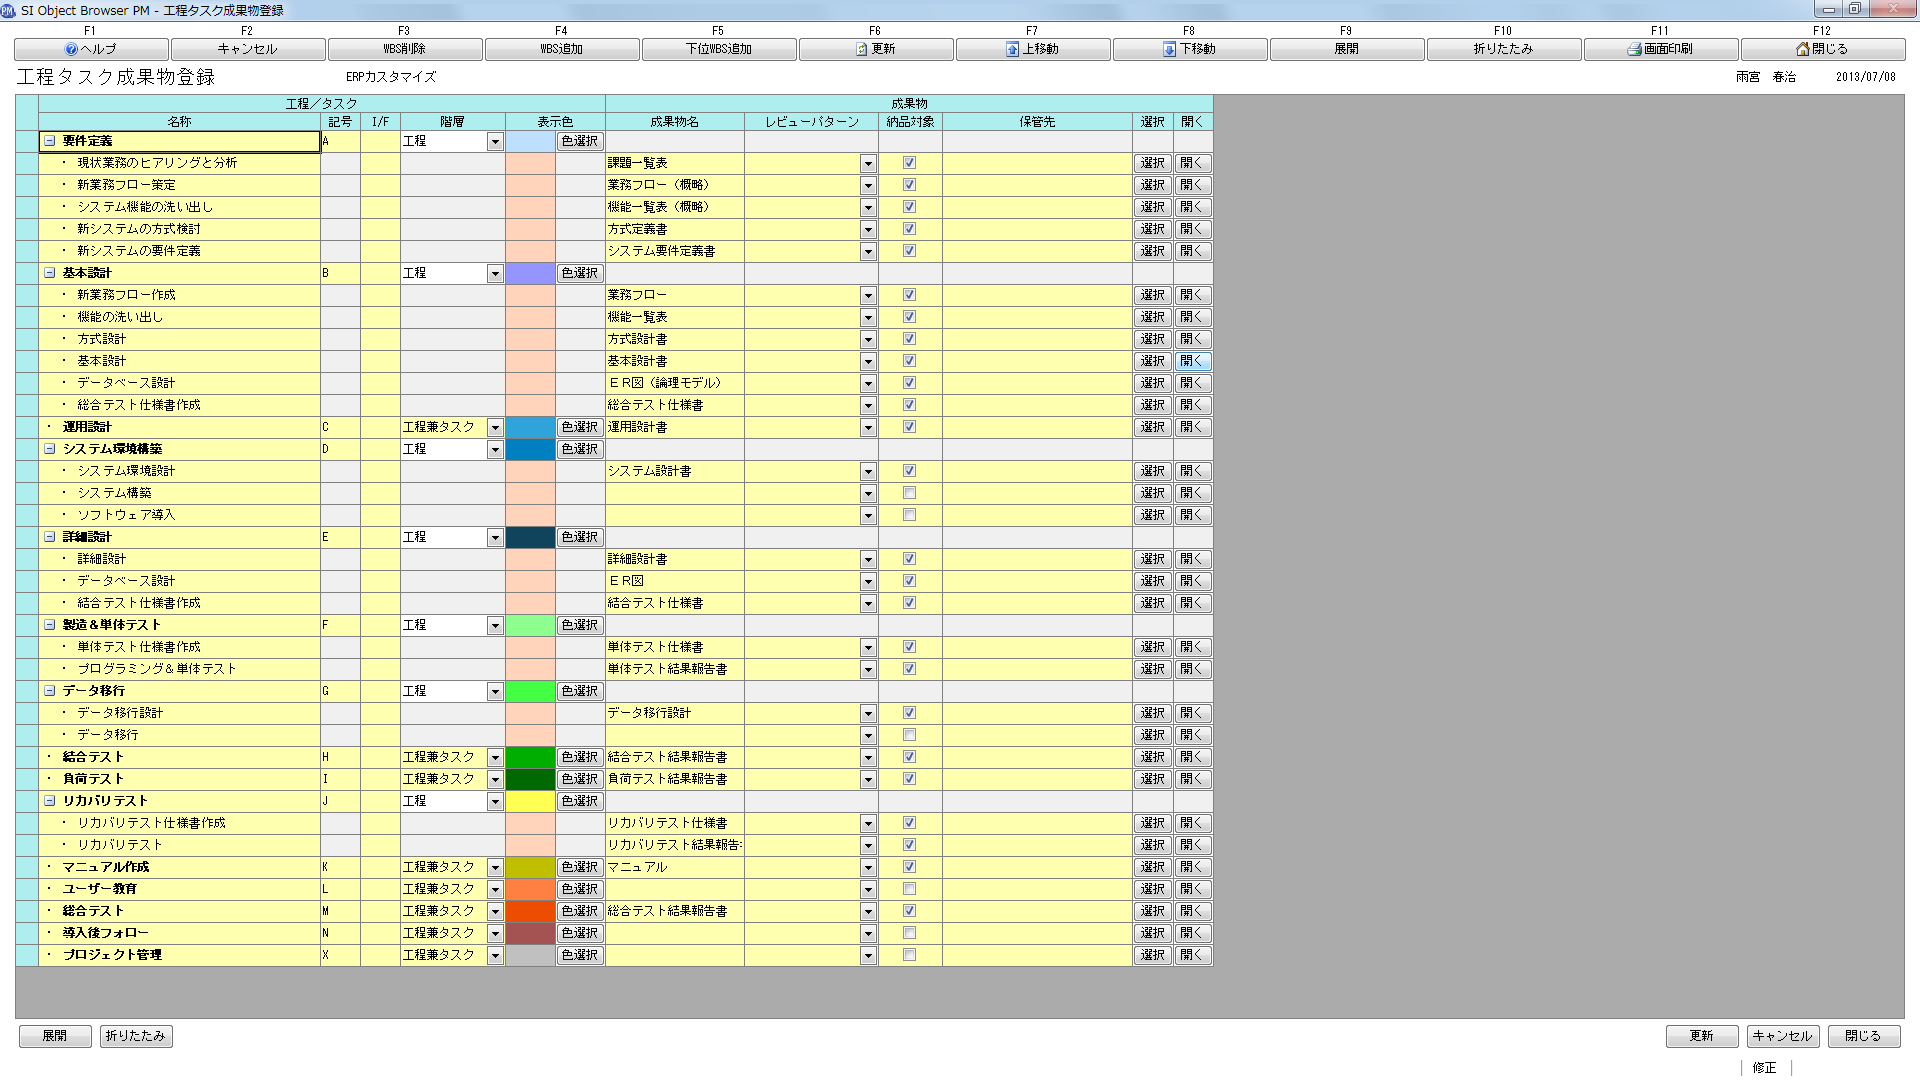Click the F4 WBS追加 toolbar button

point(562,49)
